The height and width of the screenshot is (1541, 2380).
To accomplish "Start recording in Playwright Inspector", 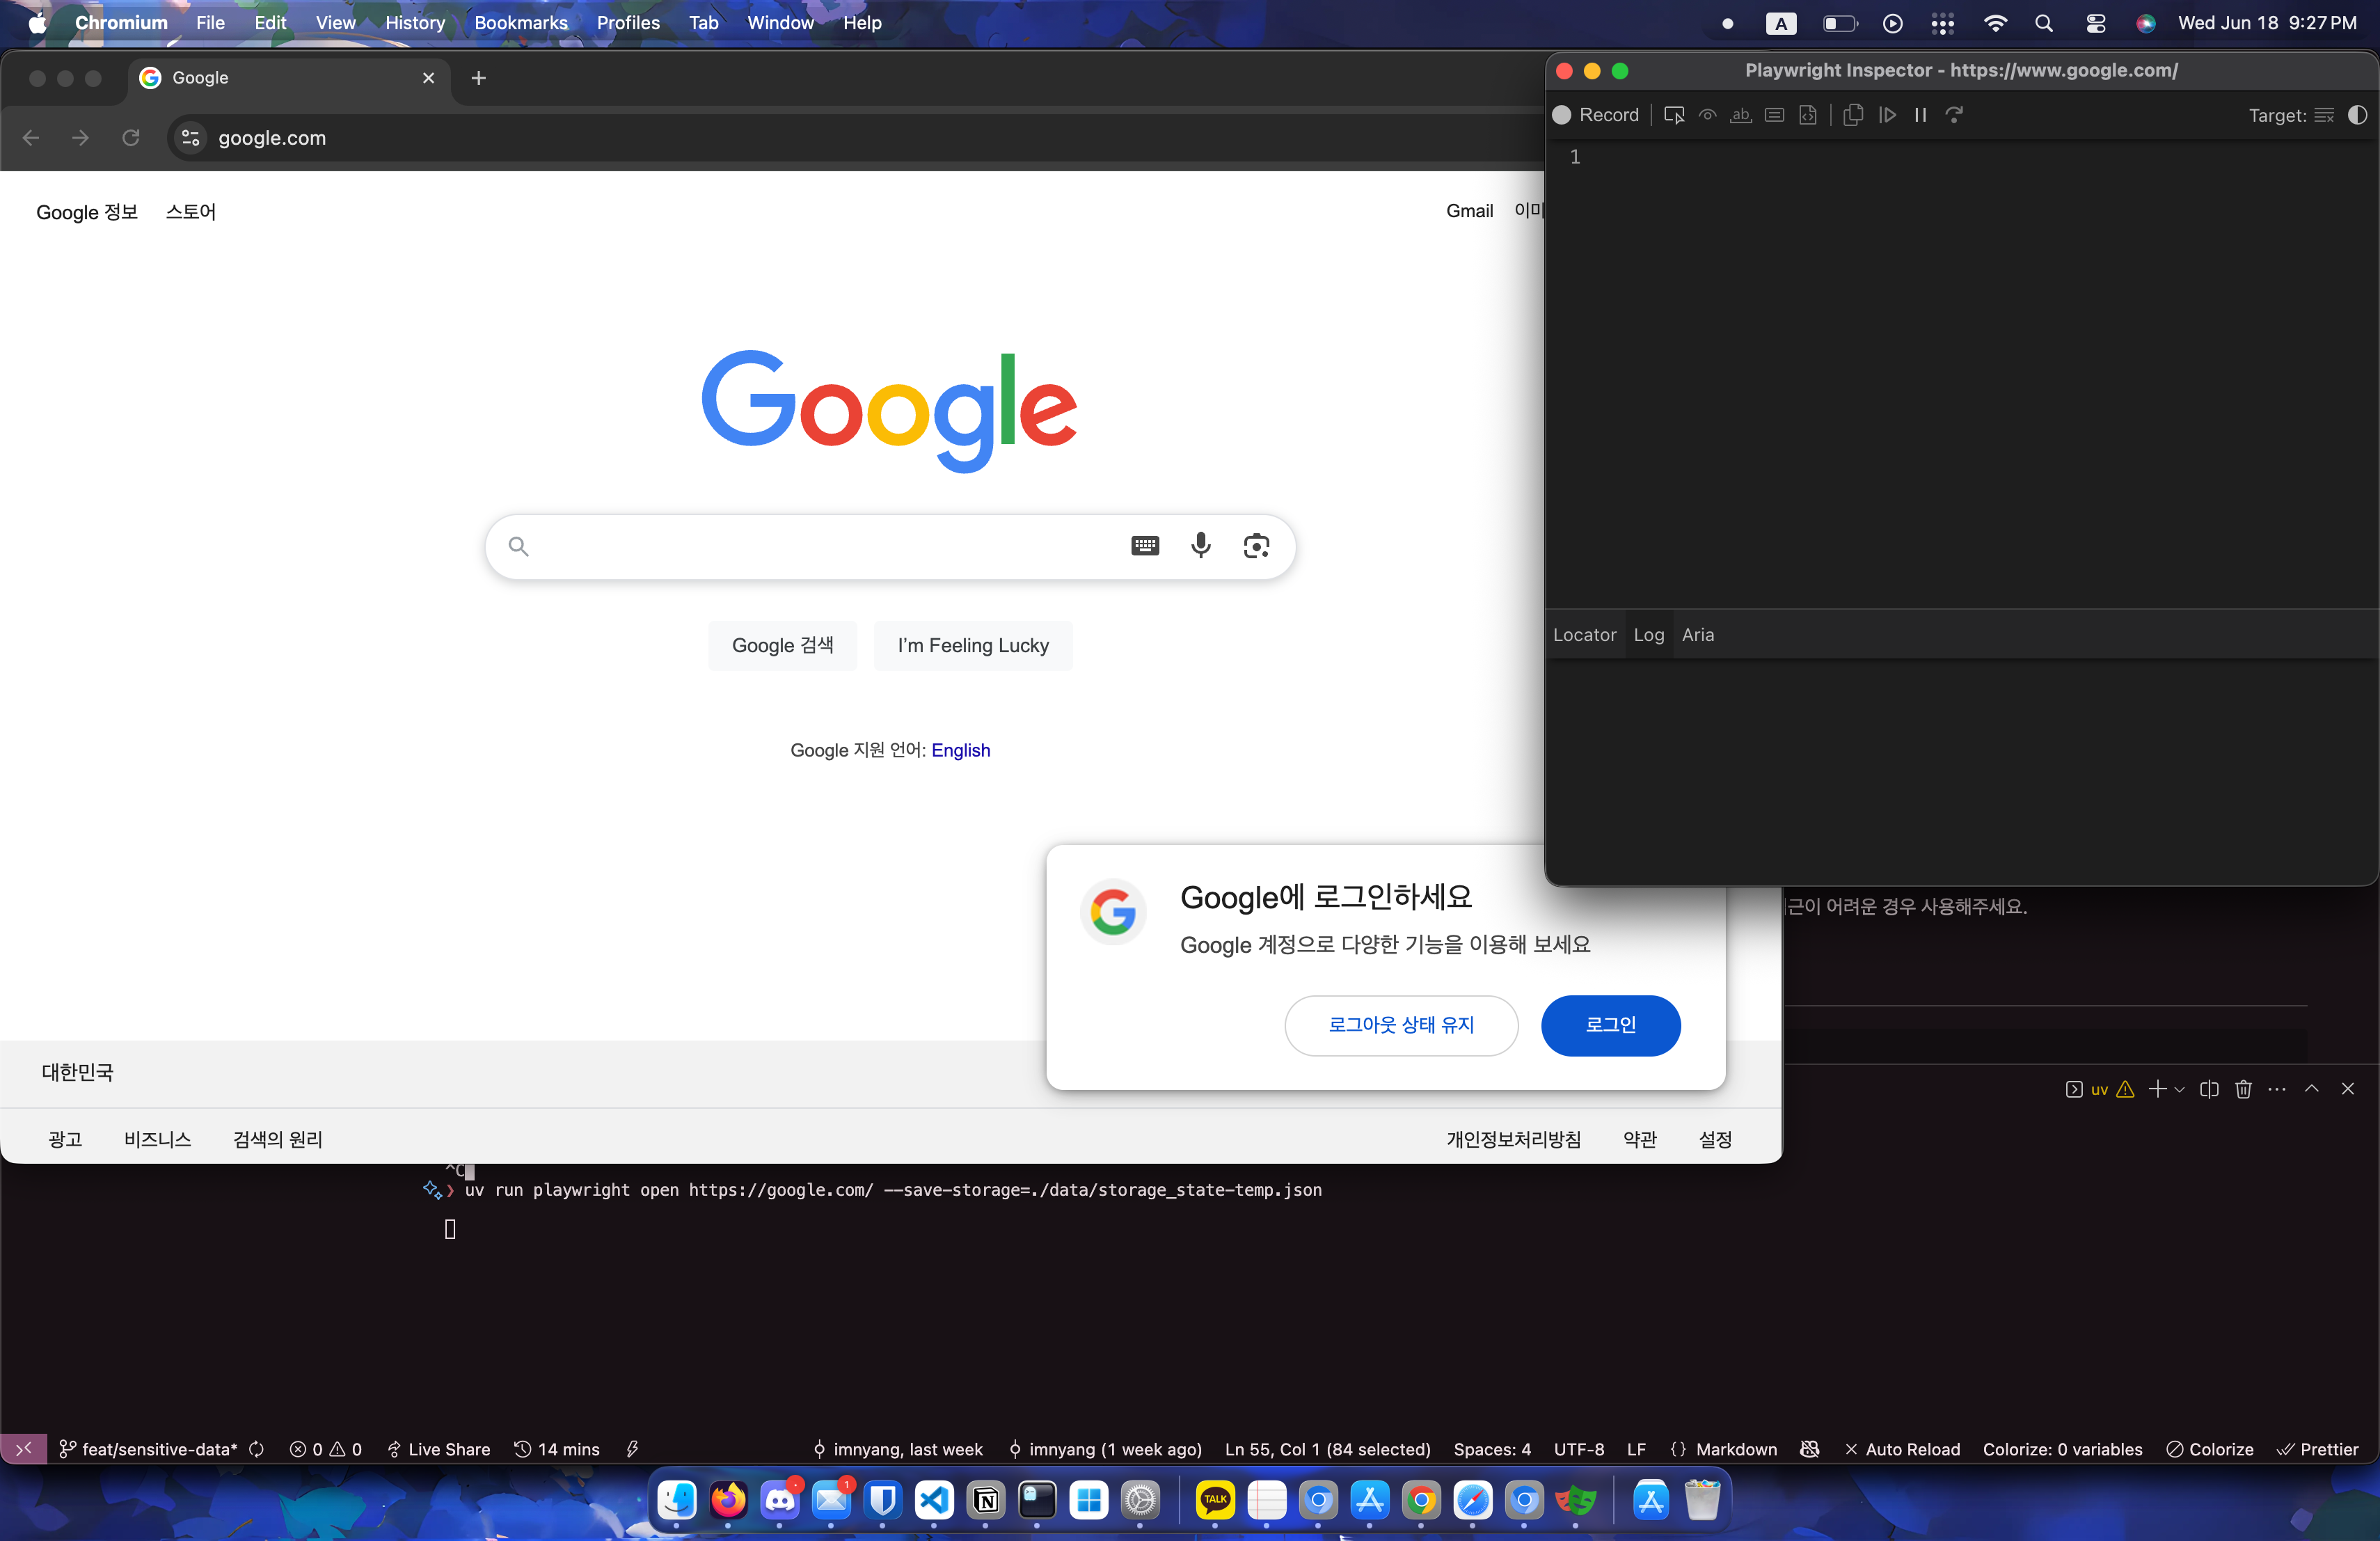I will click(1595, 115).
